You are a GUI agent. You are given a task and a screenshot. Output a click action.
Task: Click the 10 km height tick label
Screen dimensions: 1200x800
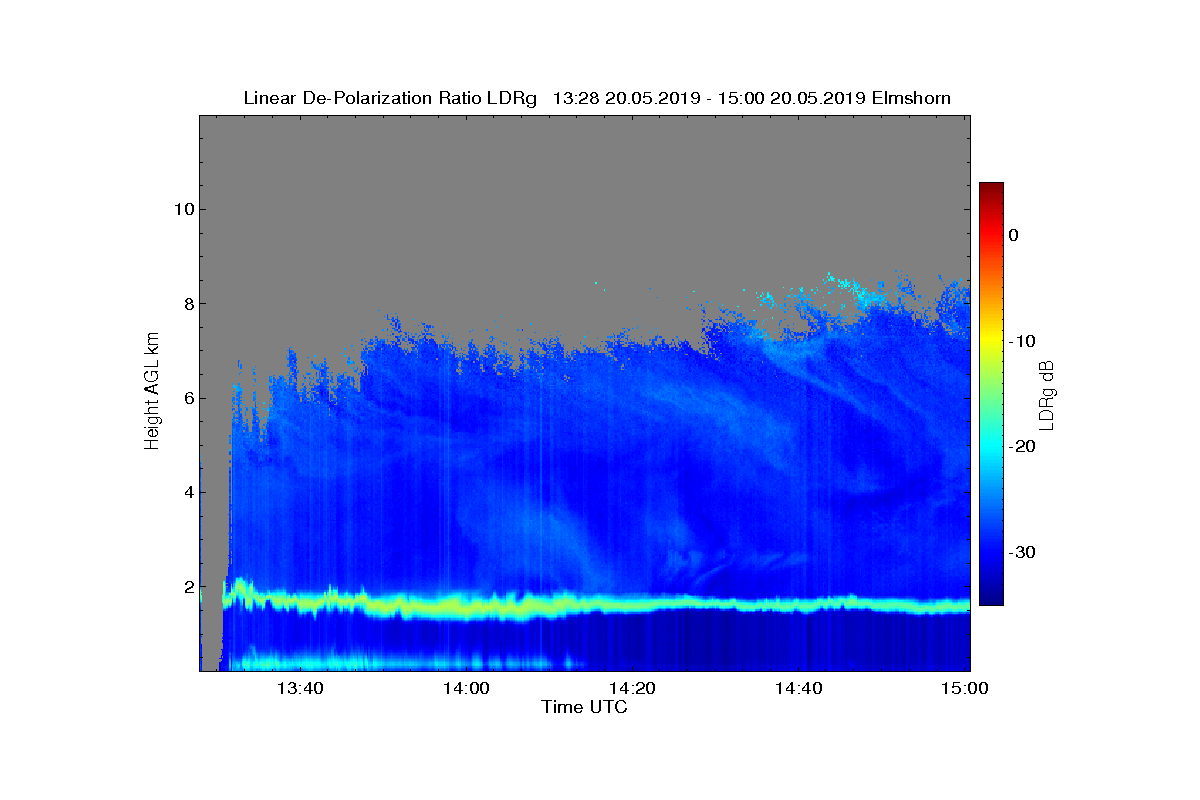(181, 210)
